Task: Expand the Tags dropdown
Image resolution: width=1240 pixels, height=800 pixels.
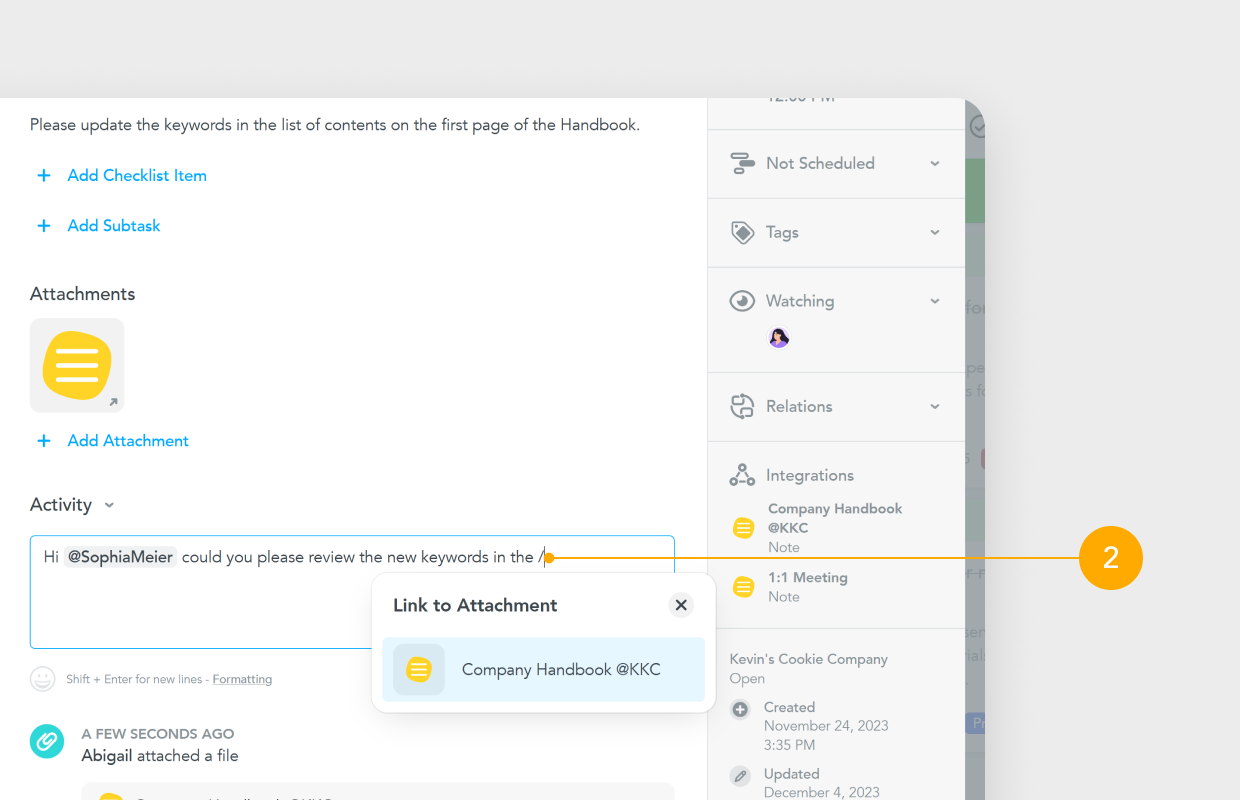Action: tap(935, 232)
